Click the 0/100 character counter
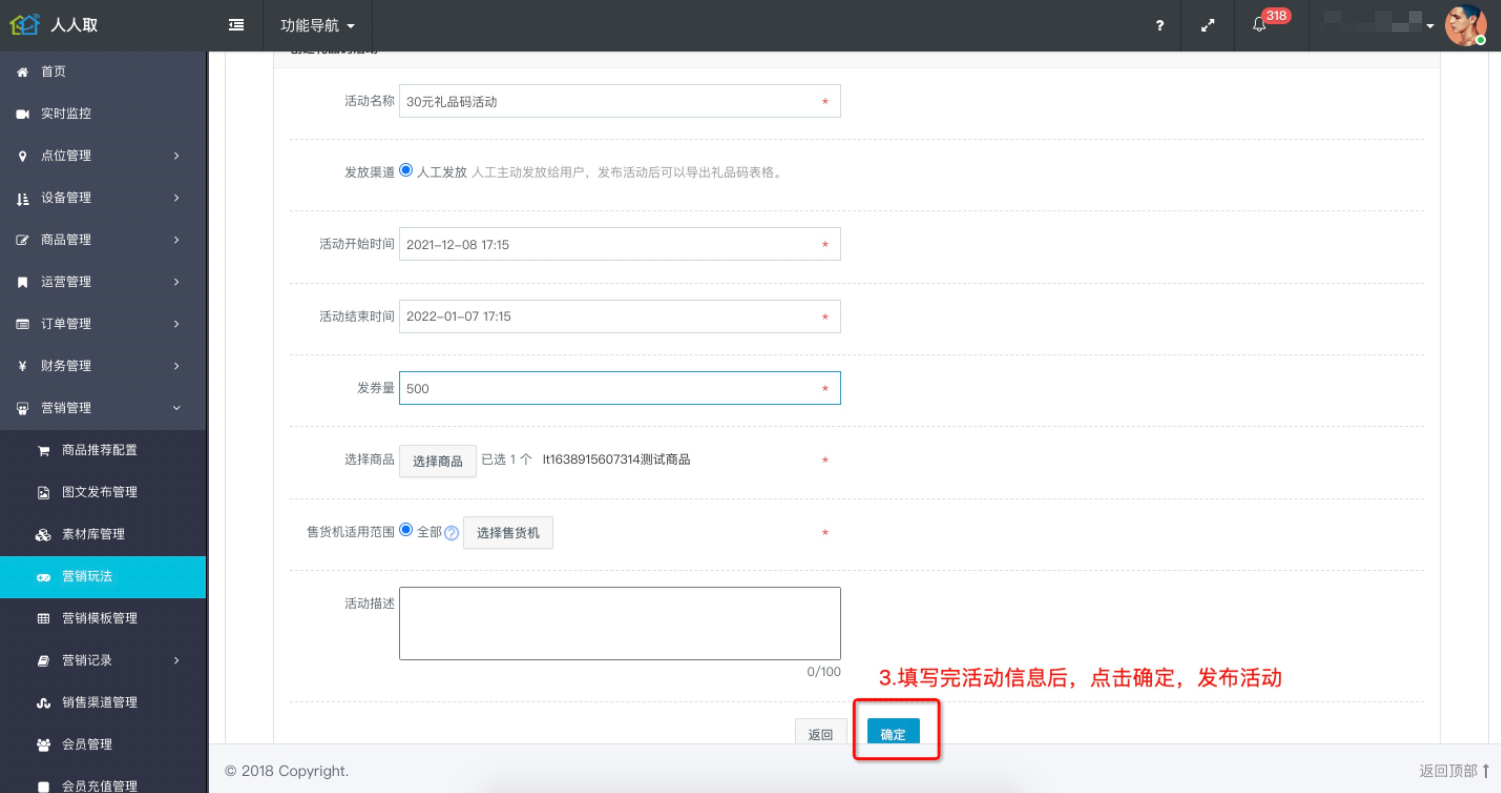 coord(823,672)
